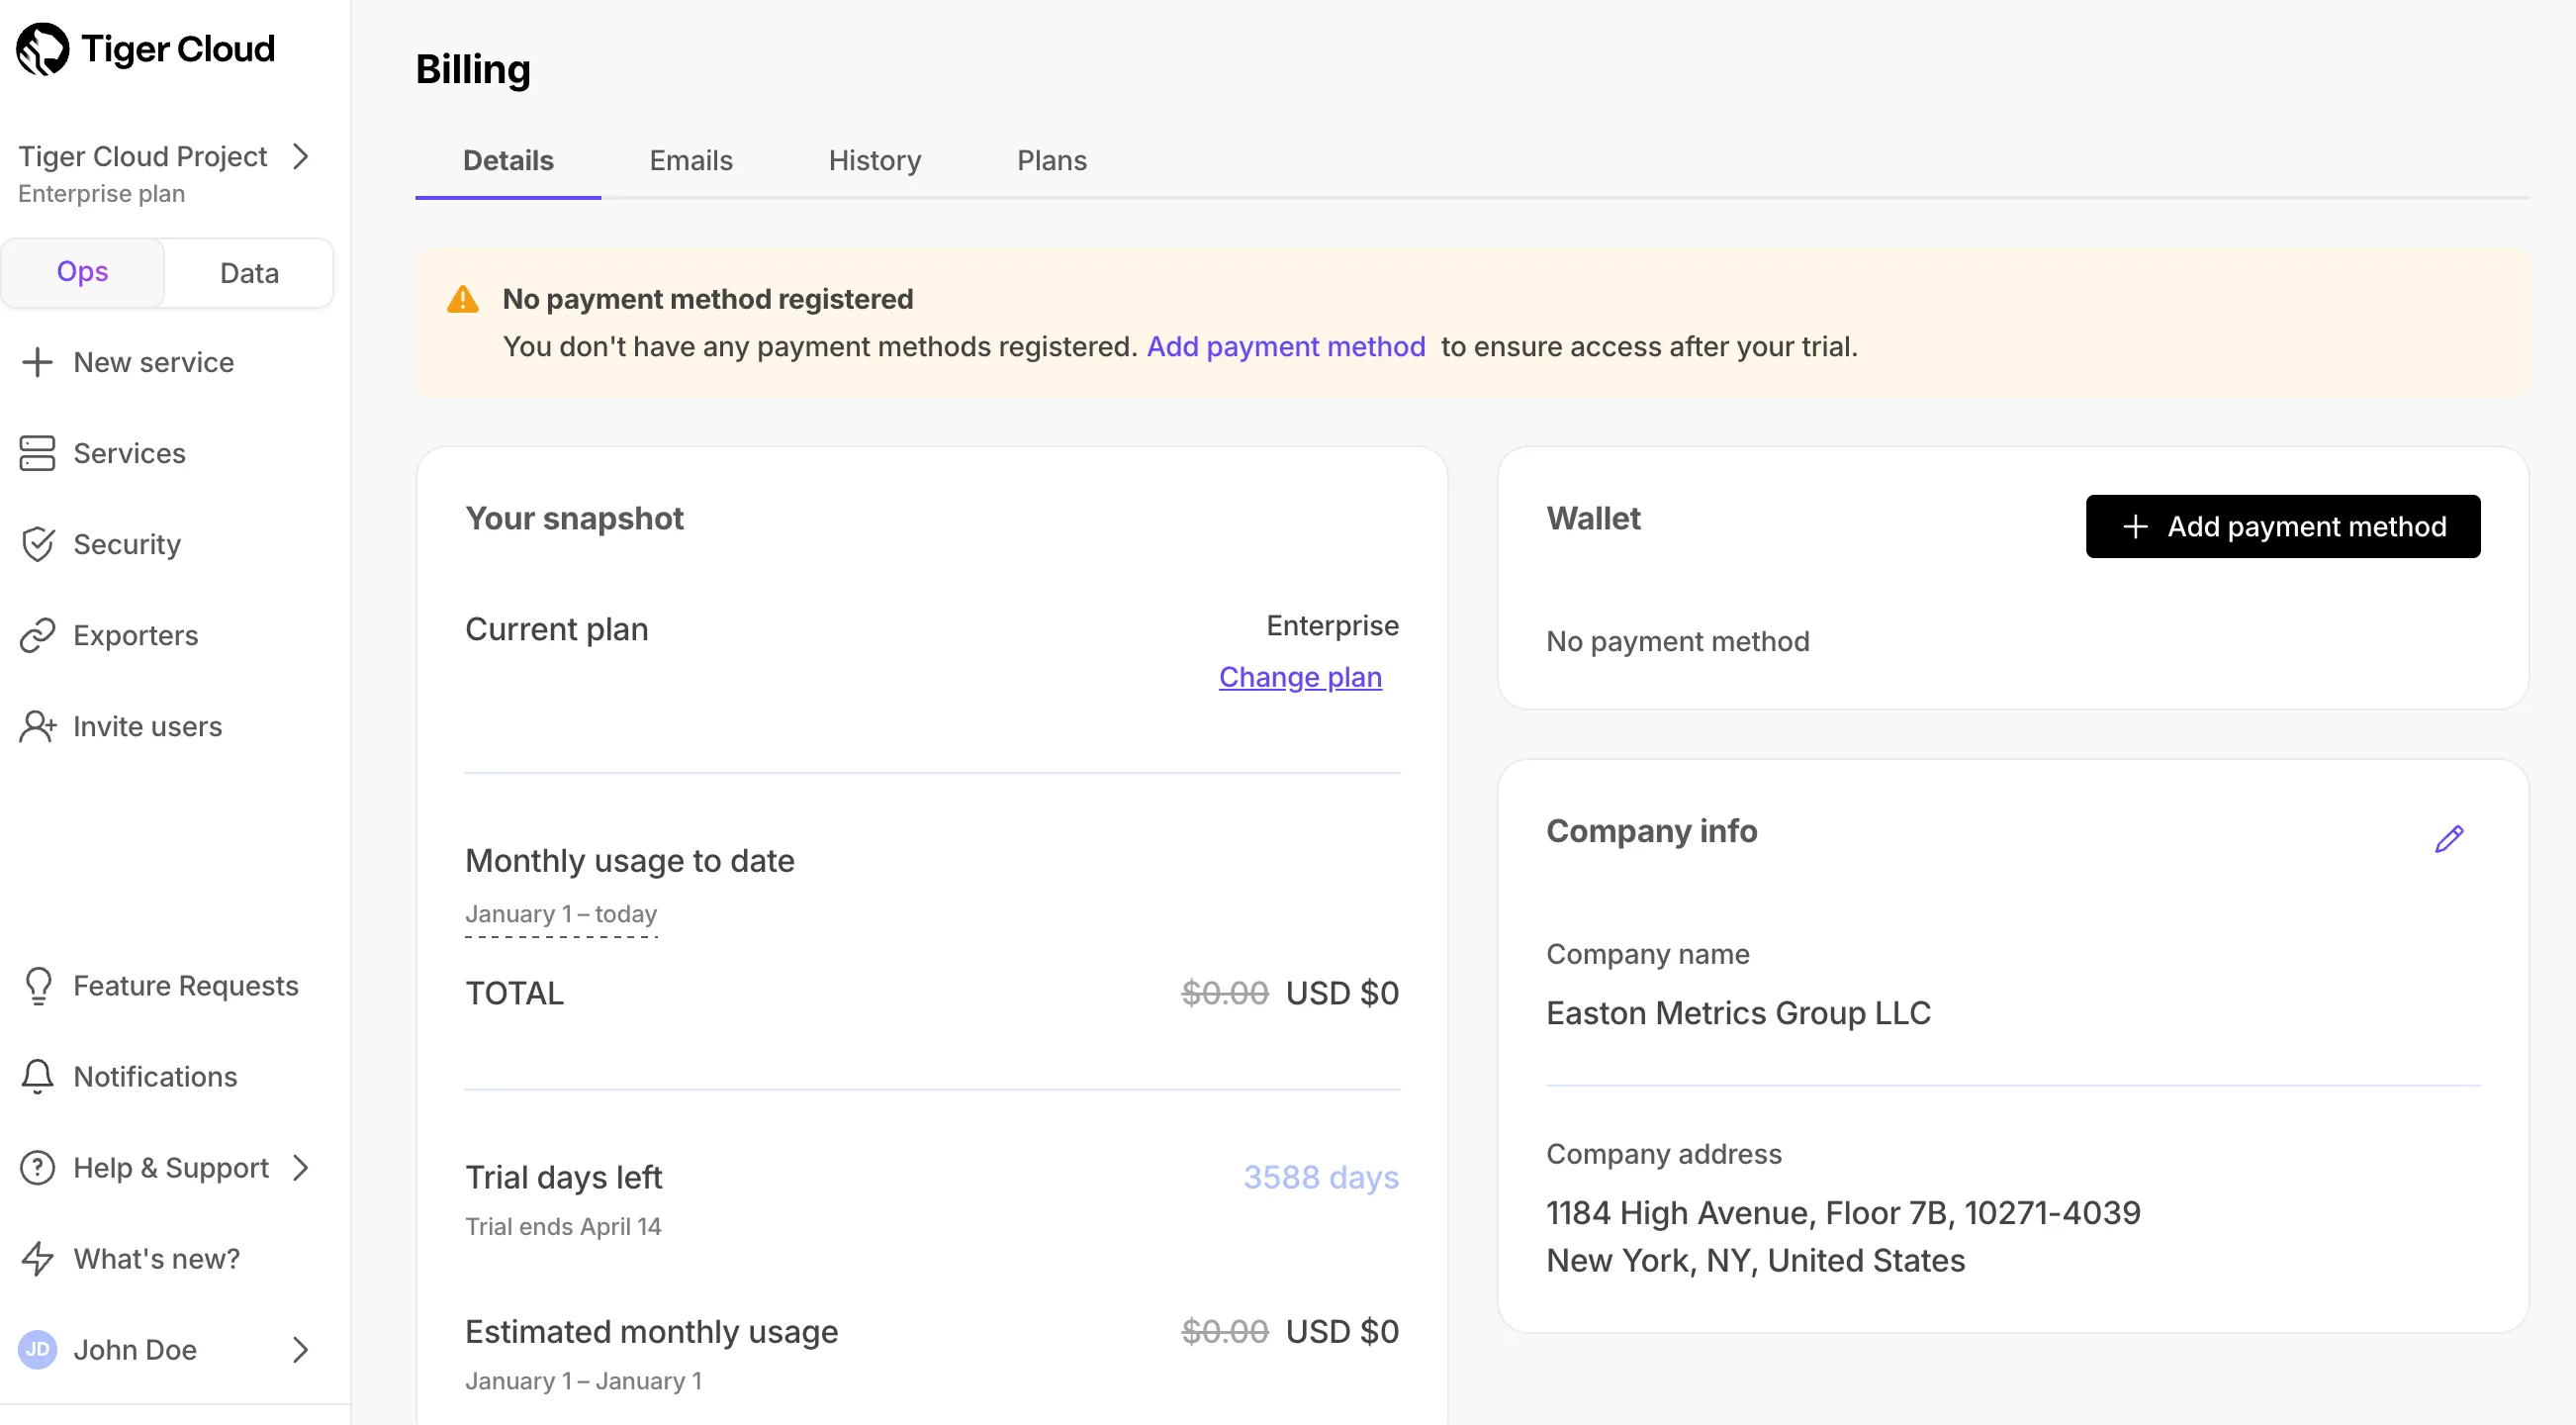Click the 'Estimated monthly usage' label
This screenshot has width=2576, height=1425.
point(651,1331)
